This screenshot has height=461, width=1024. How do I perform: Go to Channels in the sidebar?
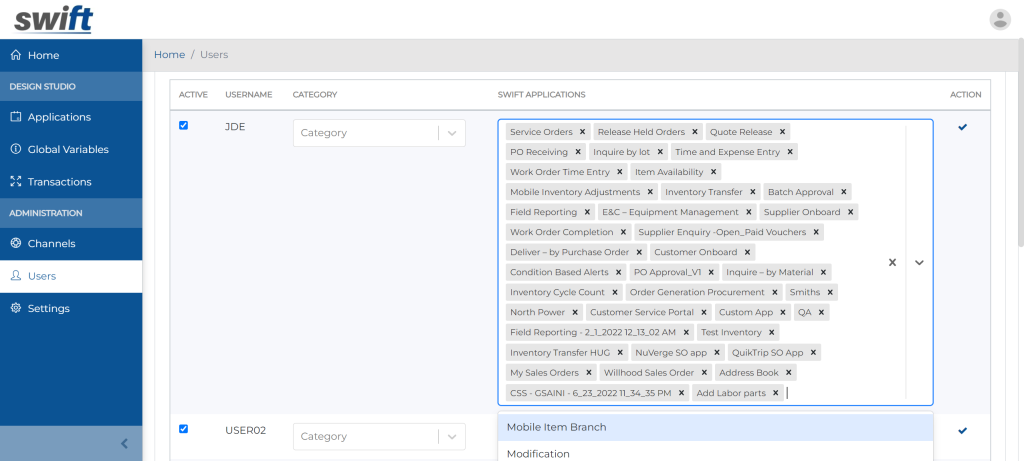tap(51, 243)
